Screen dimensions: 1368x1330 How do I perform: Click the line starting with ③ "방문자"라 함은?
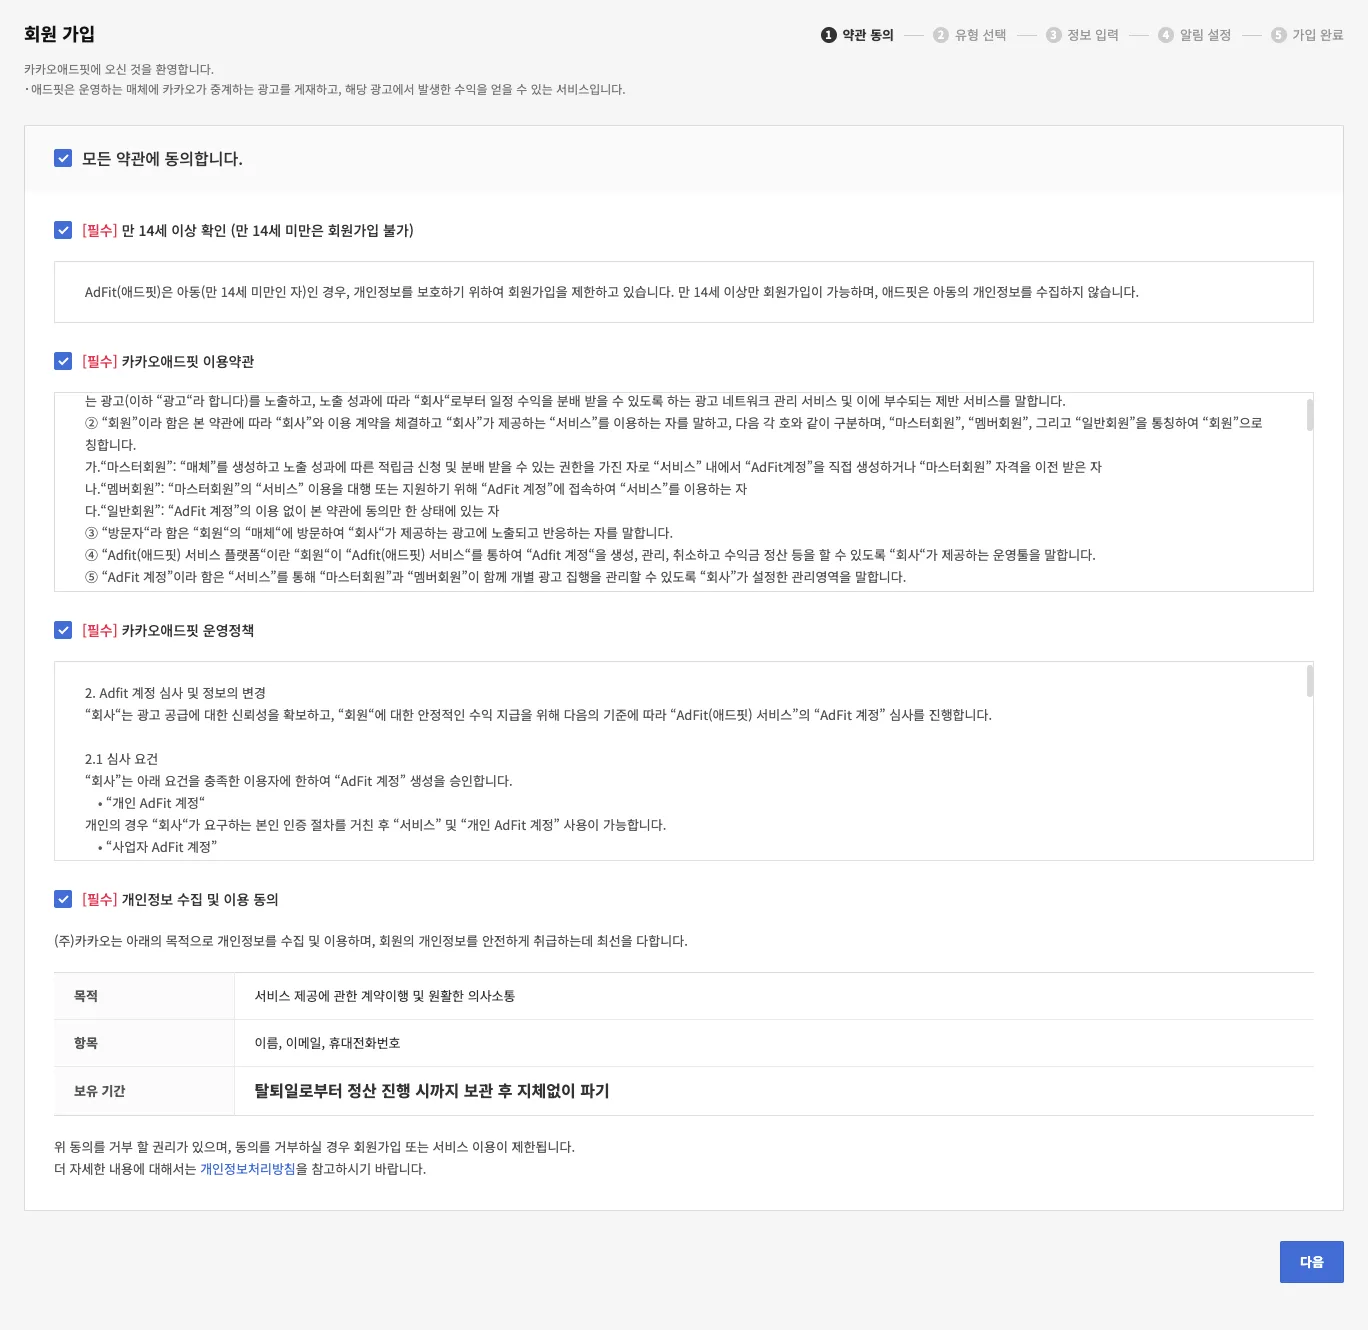[x=379, y=533]
